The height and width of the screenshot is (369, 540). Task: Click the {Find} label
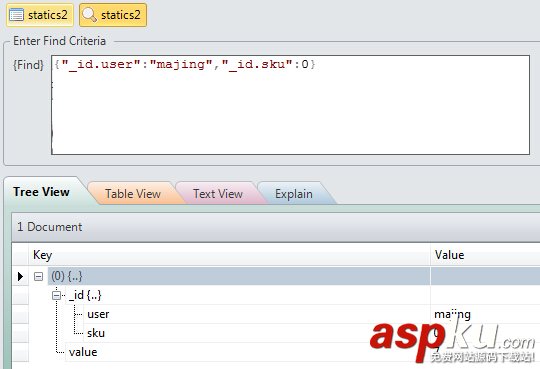point(28,64)
